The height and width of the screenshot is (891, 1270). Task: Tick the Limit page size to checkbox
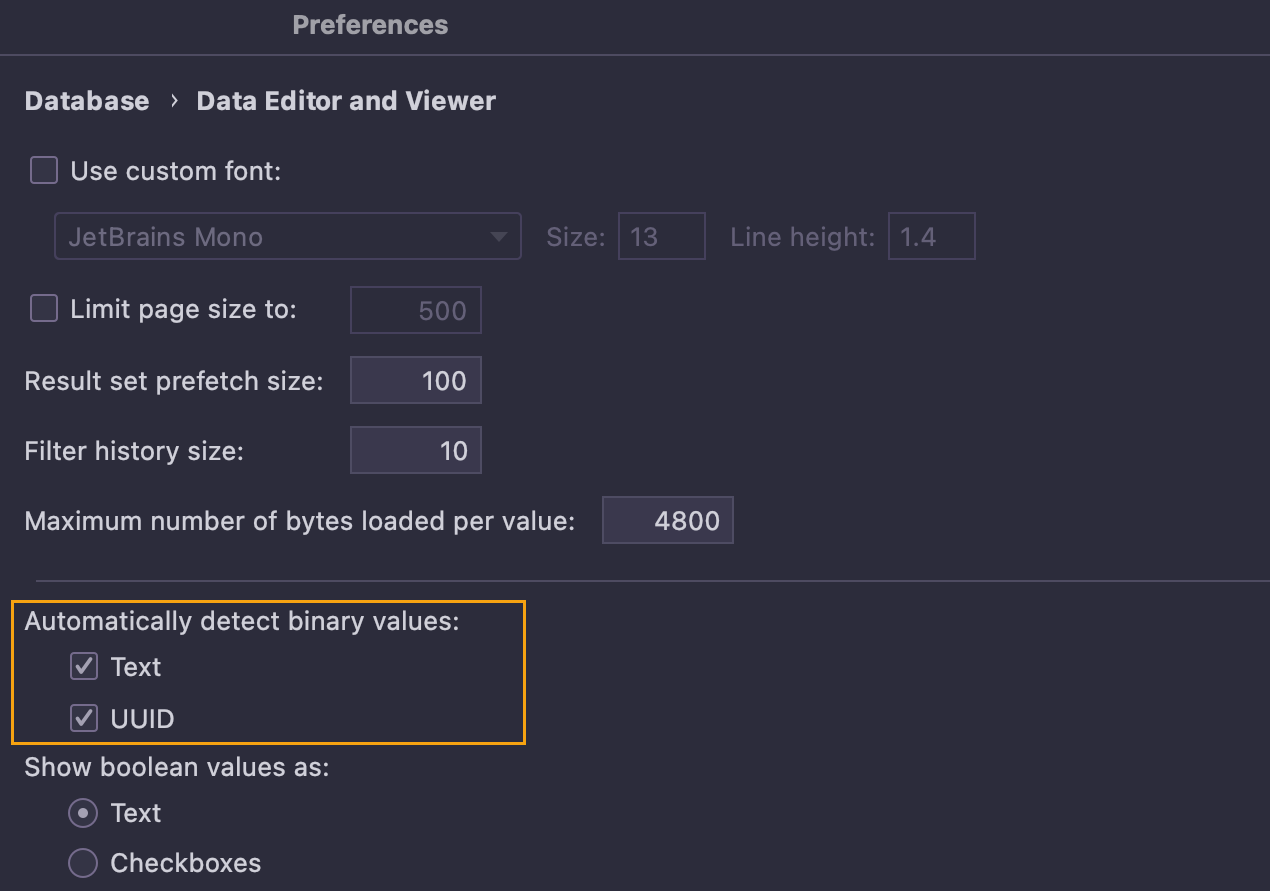tap(44, 309)
